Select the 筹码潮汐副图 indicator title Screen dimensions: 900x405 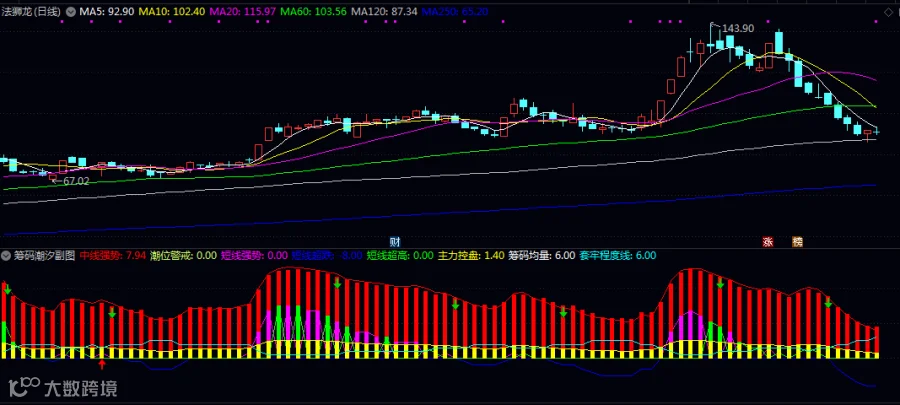point(45,255)
